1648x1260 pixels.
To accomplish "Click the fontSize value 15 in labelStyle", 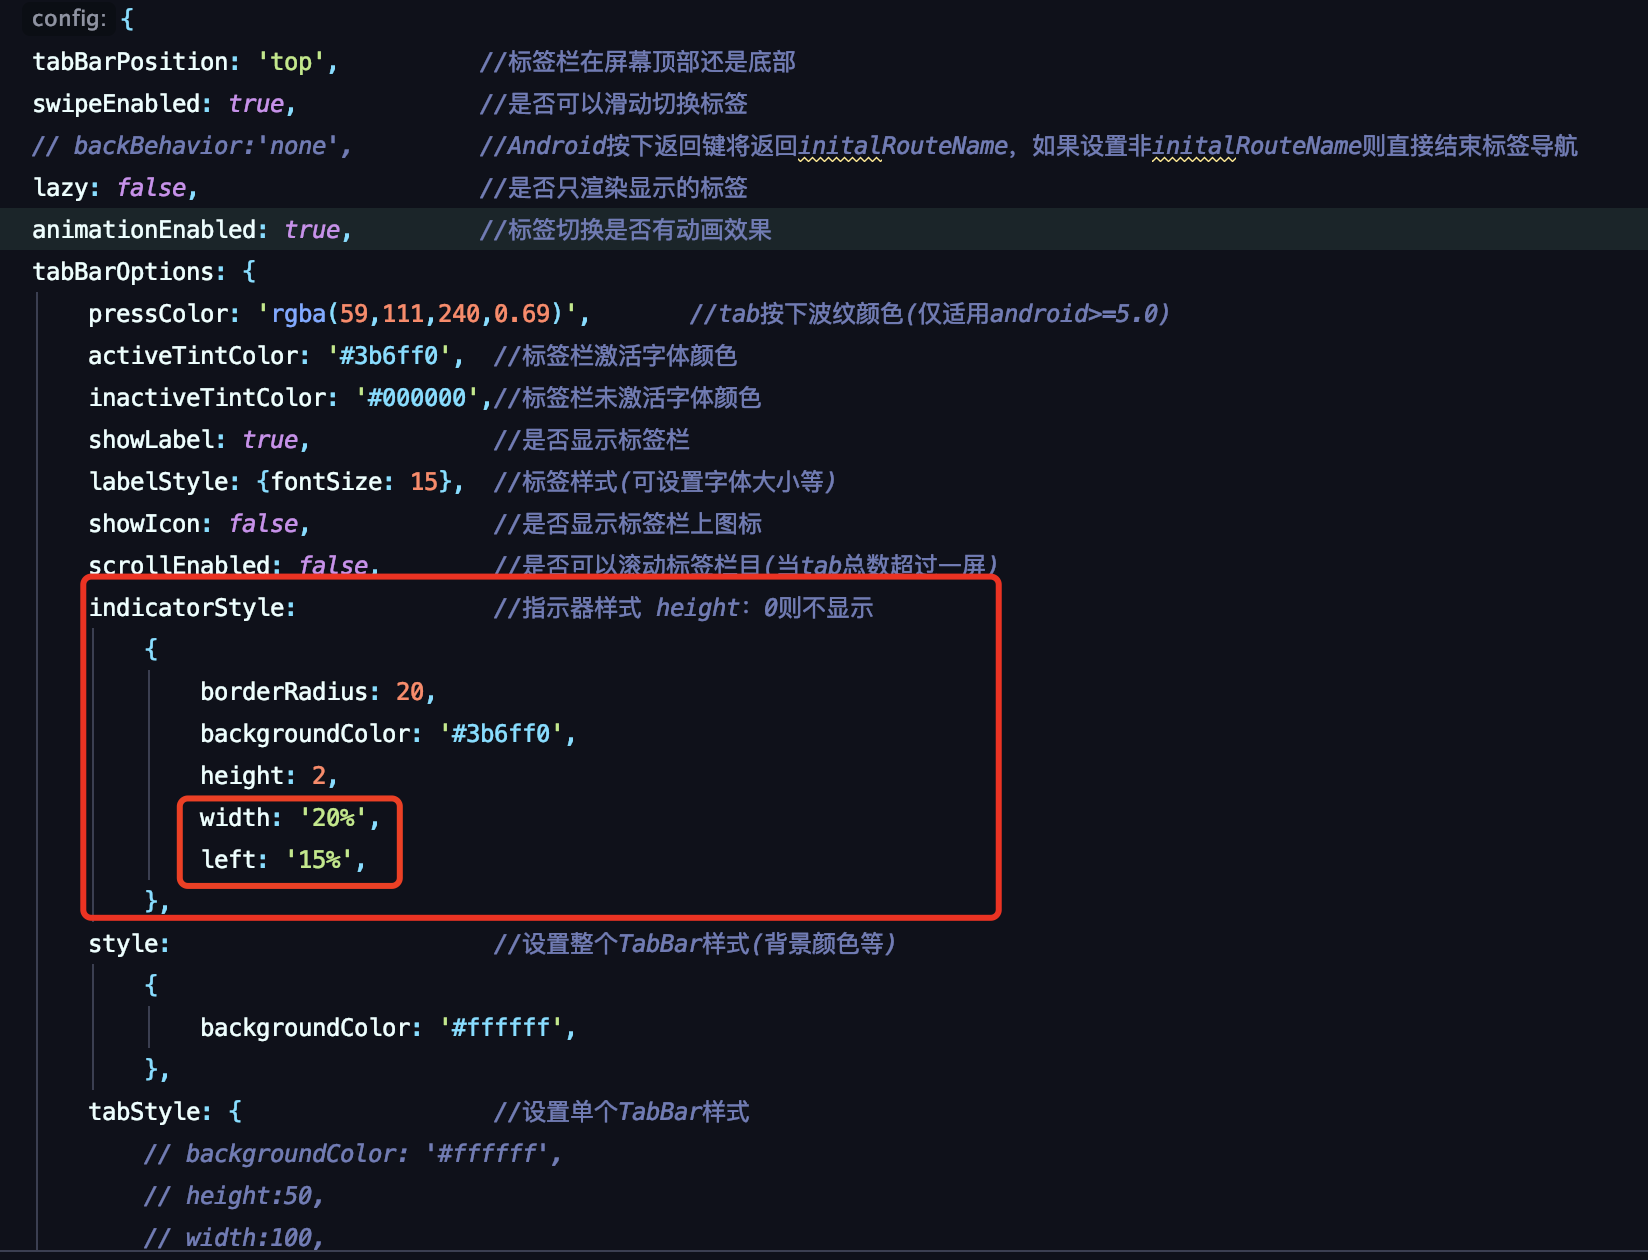I will click(x=423, y=481).
